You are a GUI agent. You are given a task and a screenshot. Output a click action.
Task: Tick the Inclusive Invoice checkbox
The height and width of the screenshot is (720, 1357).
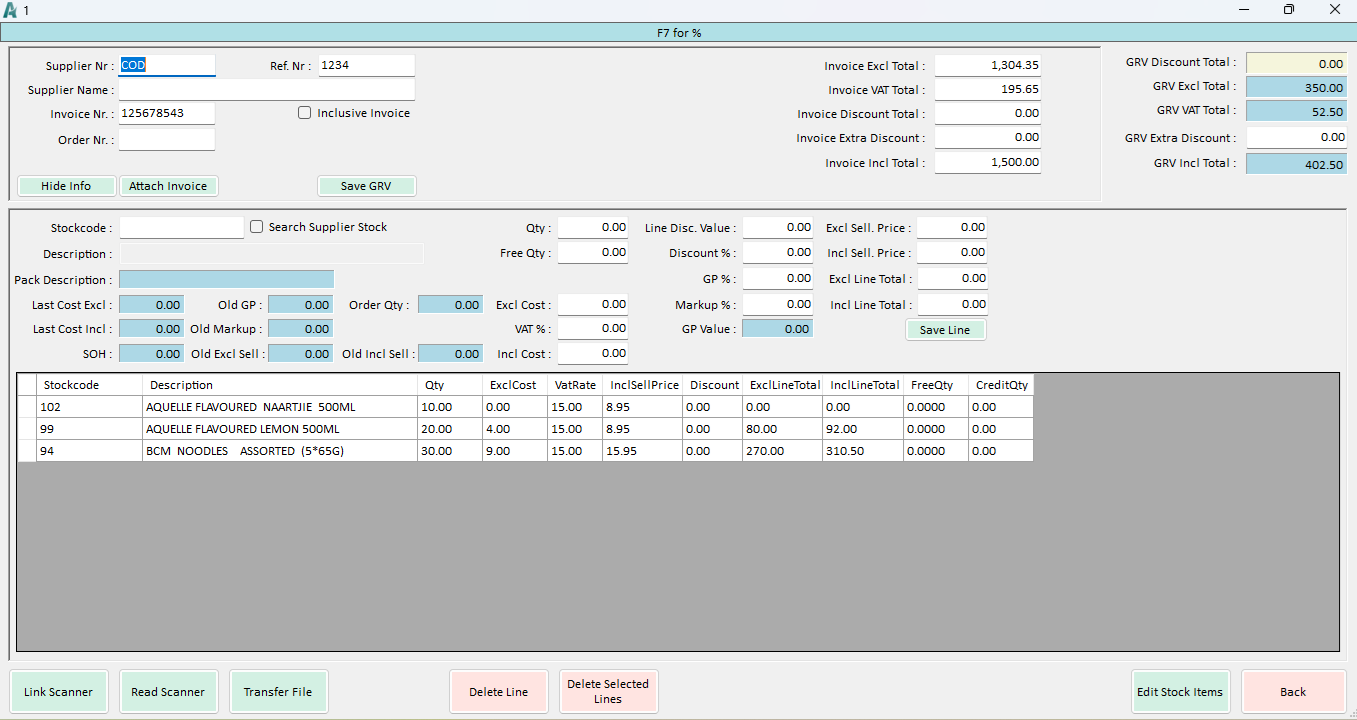point(305,113)
